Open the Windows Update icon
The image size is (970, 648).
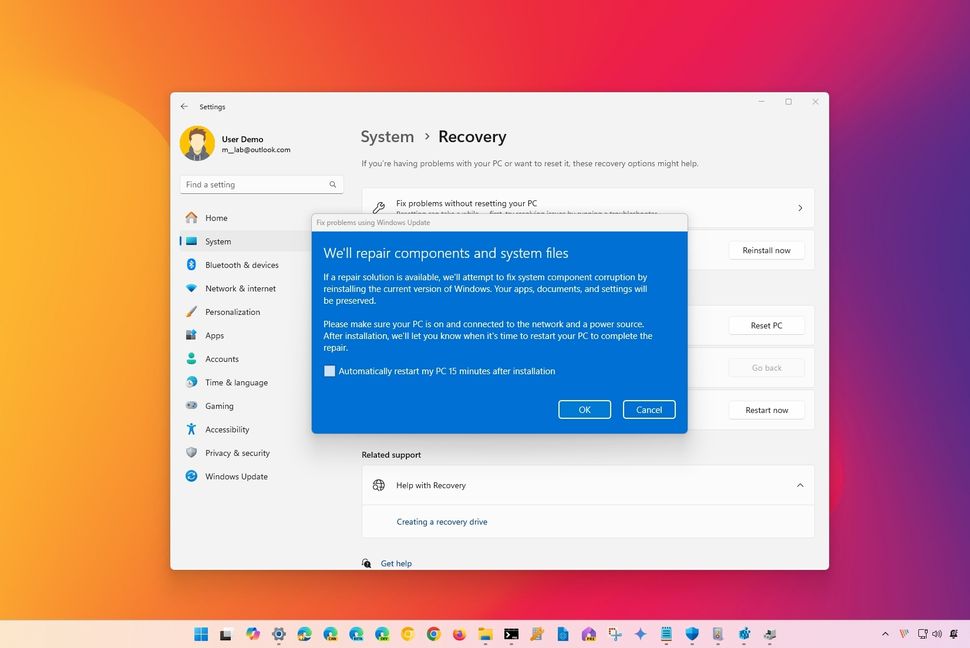(x=192, y=476)
